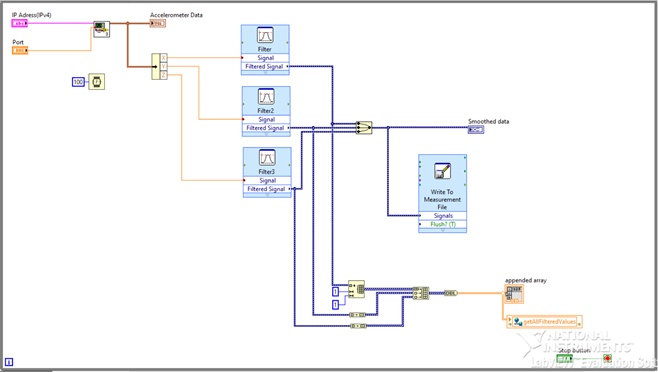Select the 100 millisecond numeric constant

pyautogui.click(x=78, y=82)
